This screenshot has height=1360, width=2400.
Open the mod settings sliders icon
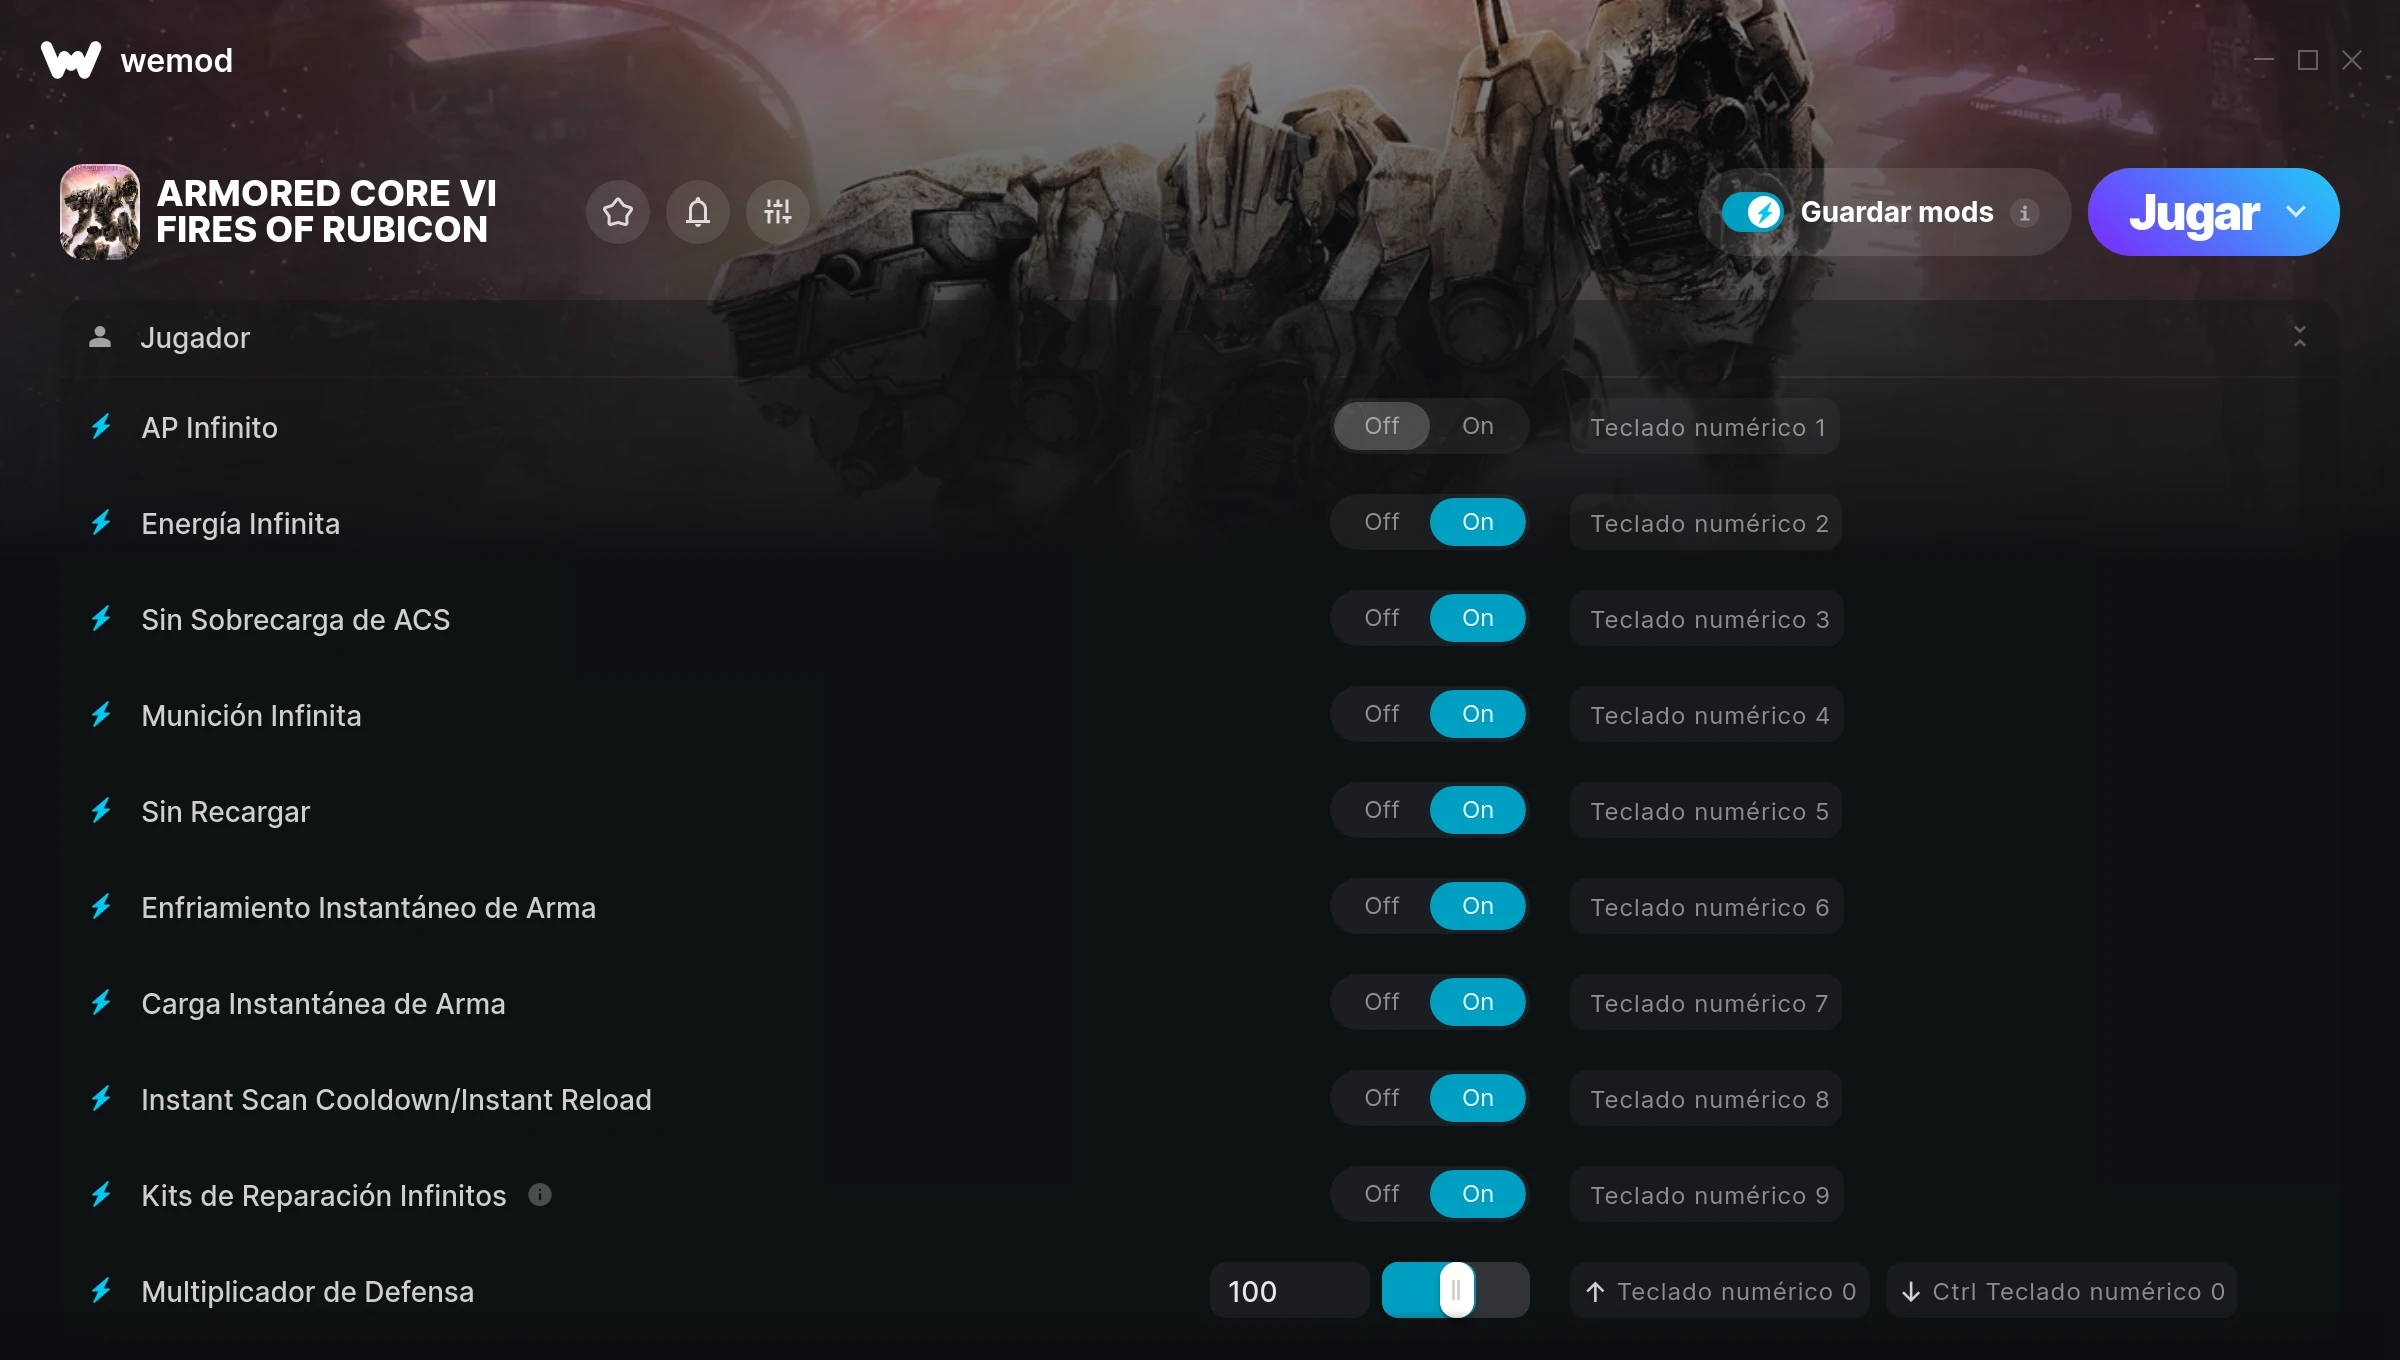[x=777, y=212]
